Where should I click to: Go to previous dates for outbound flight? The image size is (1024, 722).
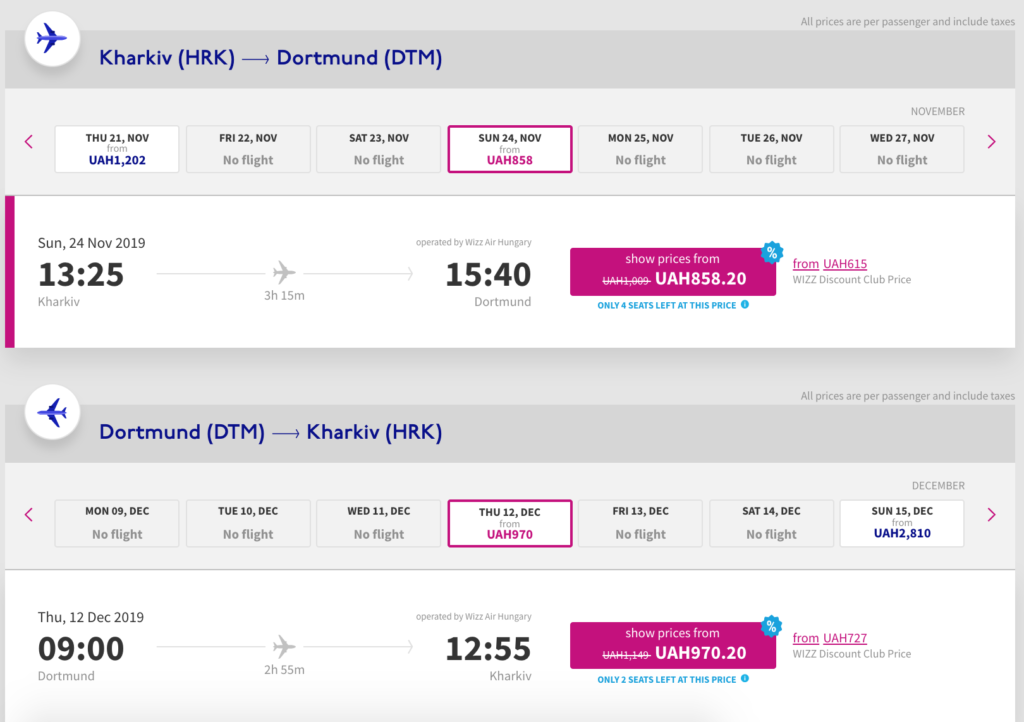(29, 142)
